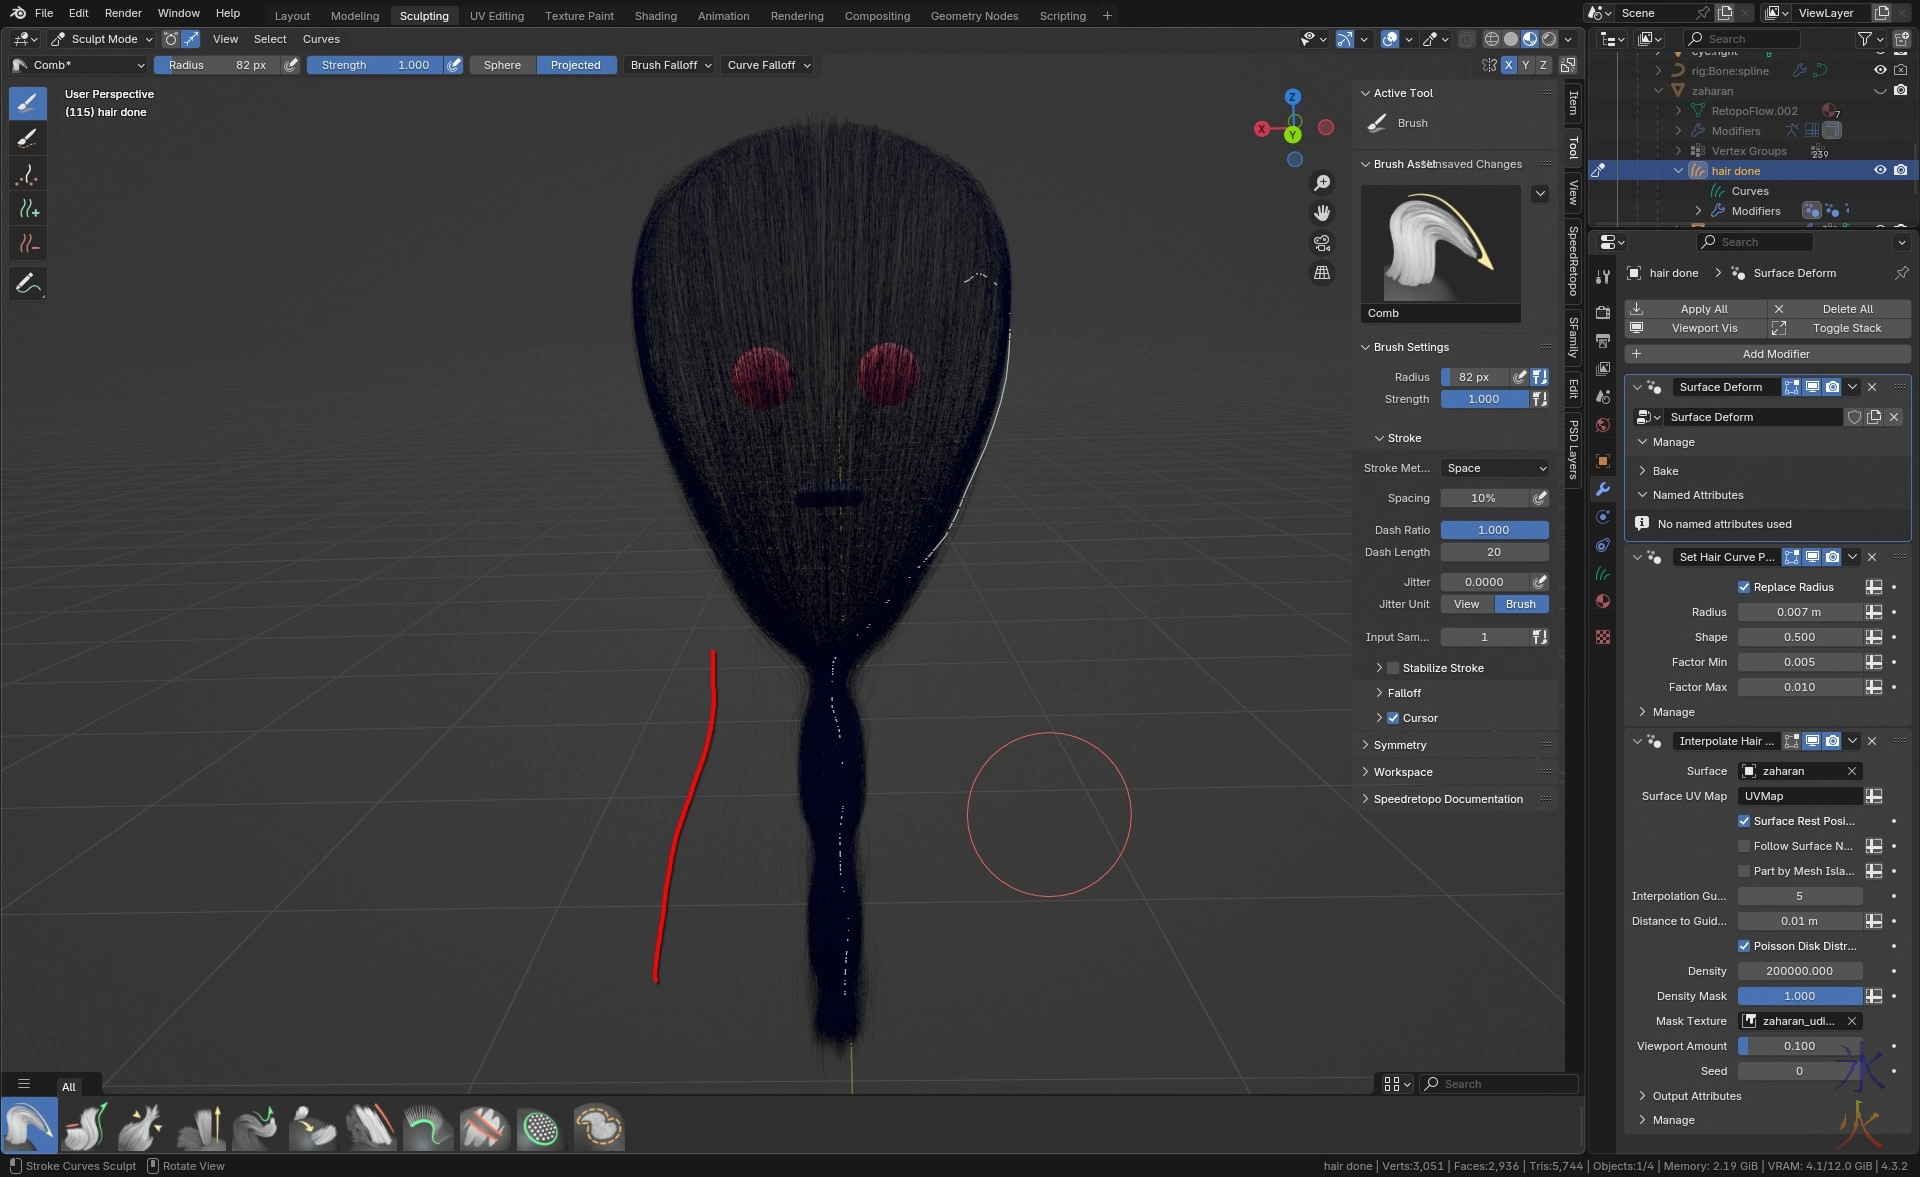This screenshot has height=1177, width=1920.
Task: Open the Brush Falloff dropdown
Action: pyautogui.click(x=670, y=65)
